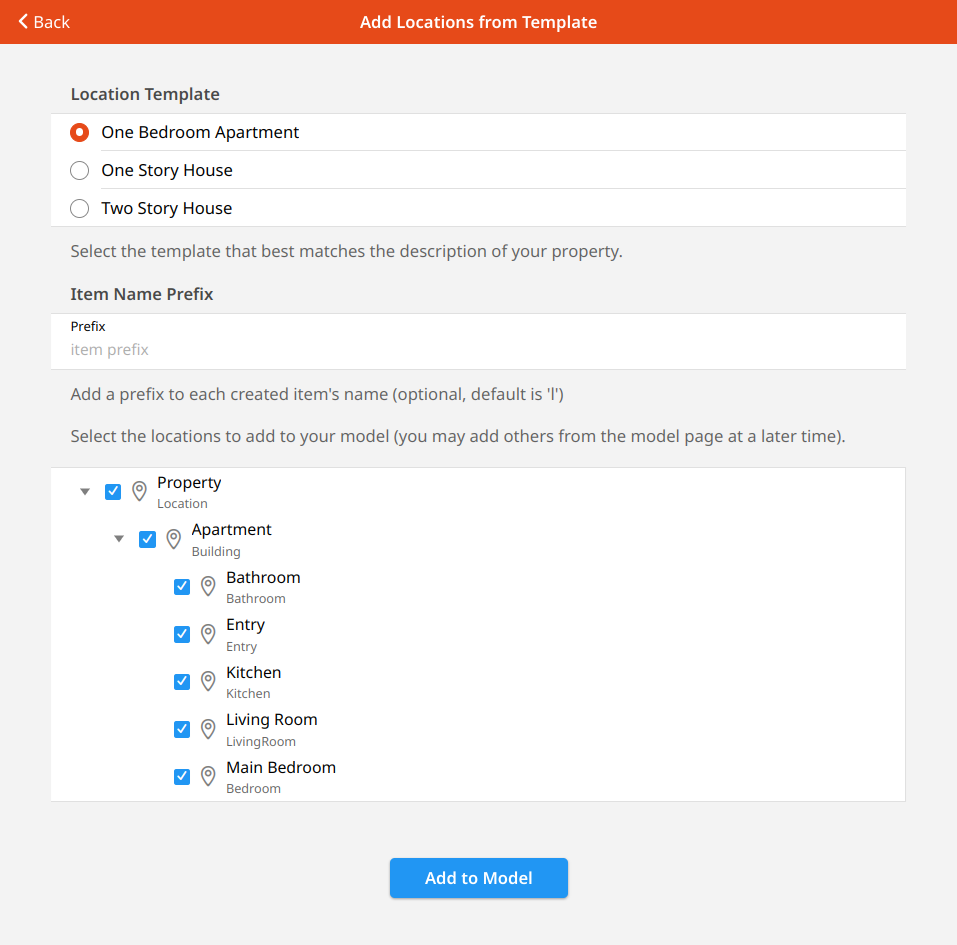Viewport: 957px width, 945px height.
Task: Toggle the Main Bedroom checkbox
Action: (x=182, y=777)
